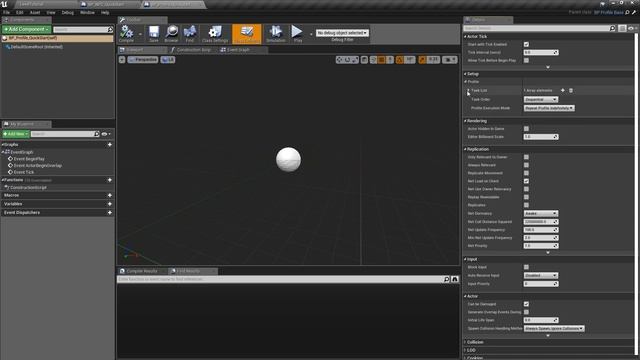The height and width of the screenshot is (360, 640).
Task: Add new variable with plus icon
Action: (110, 204)
